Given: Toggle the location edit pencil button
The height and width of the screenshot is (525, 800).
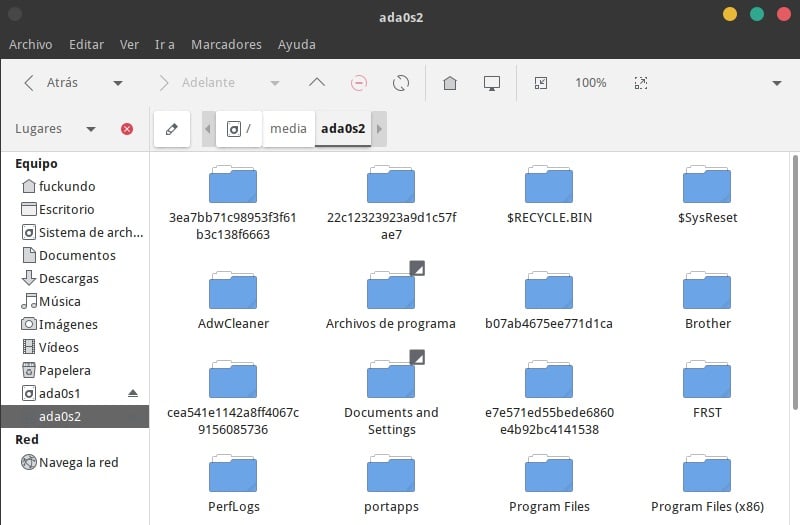Looking at the screenshot, I should click(x=172, y=129).
